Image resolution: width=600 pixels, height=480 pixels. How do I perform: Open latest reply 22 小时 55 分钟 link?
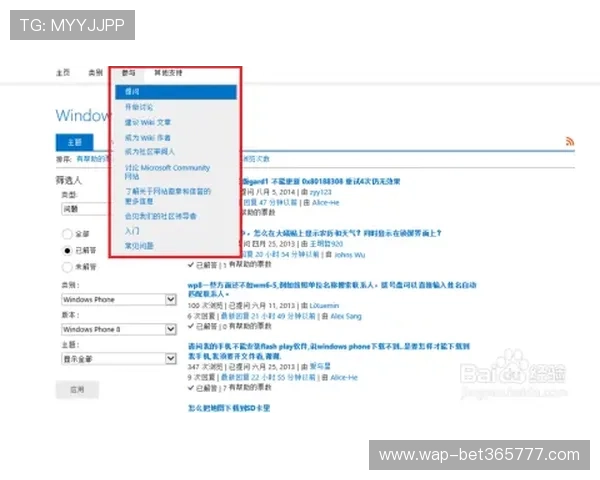268,377
